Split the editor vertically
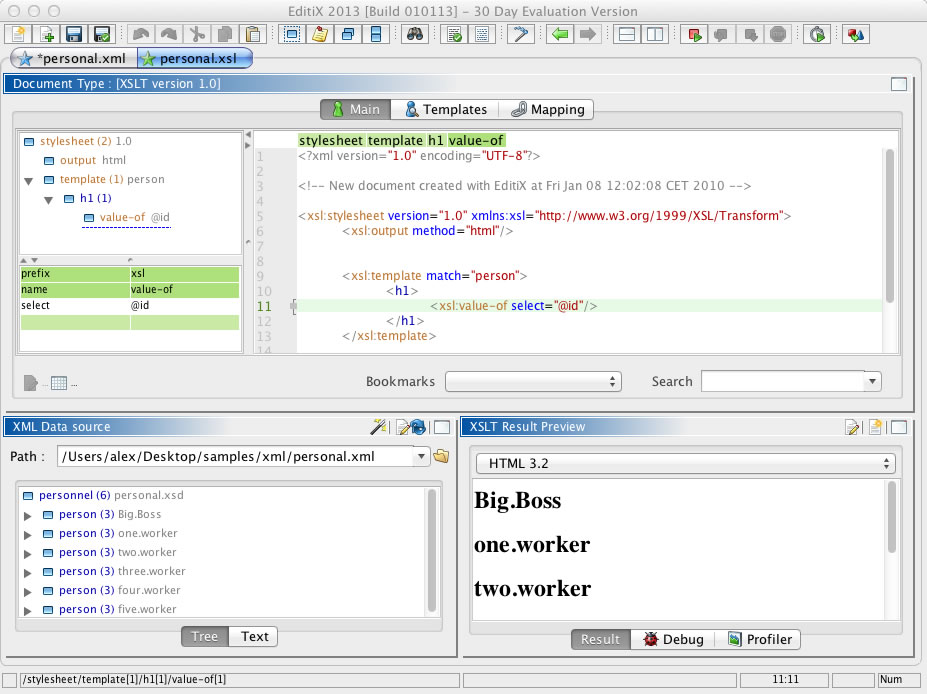The image size is (927, 694). point(654,34)
